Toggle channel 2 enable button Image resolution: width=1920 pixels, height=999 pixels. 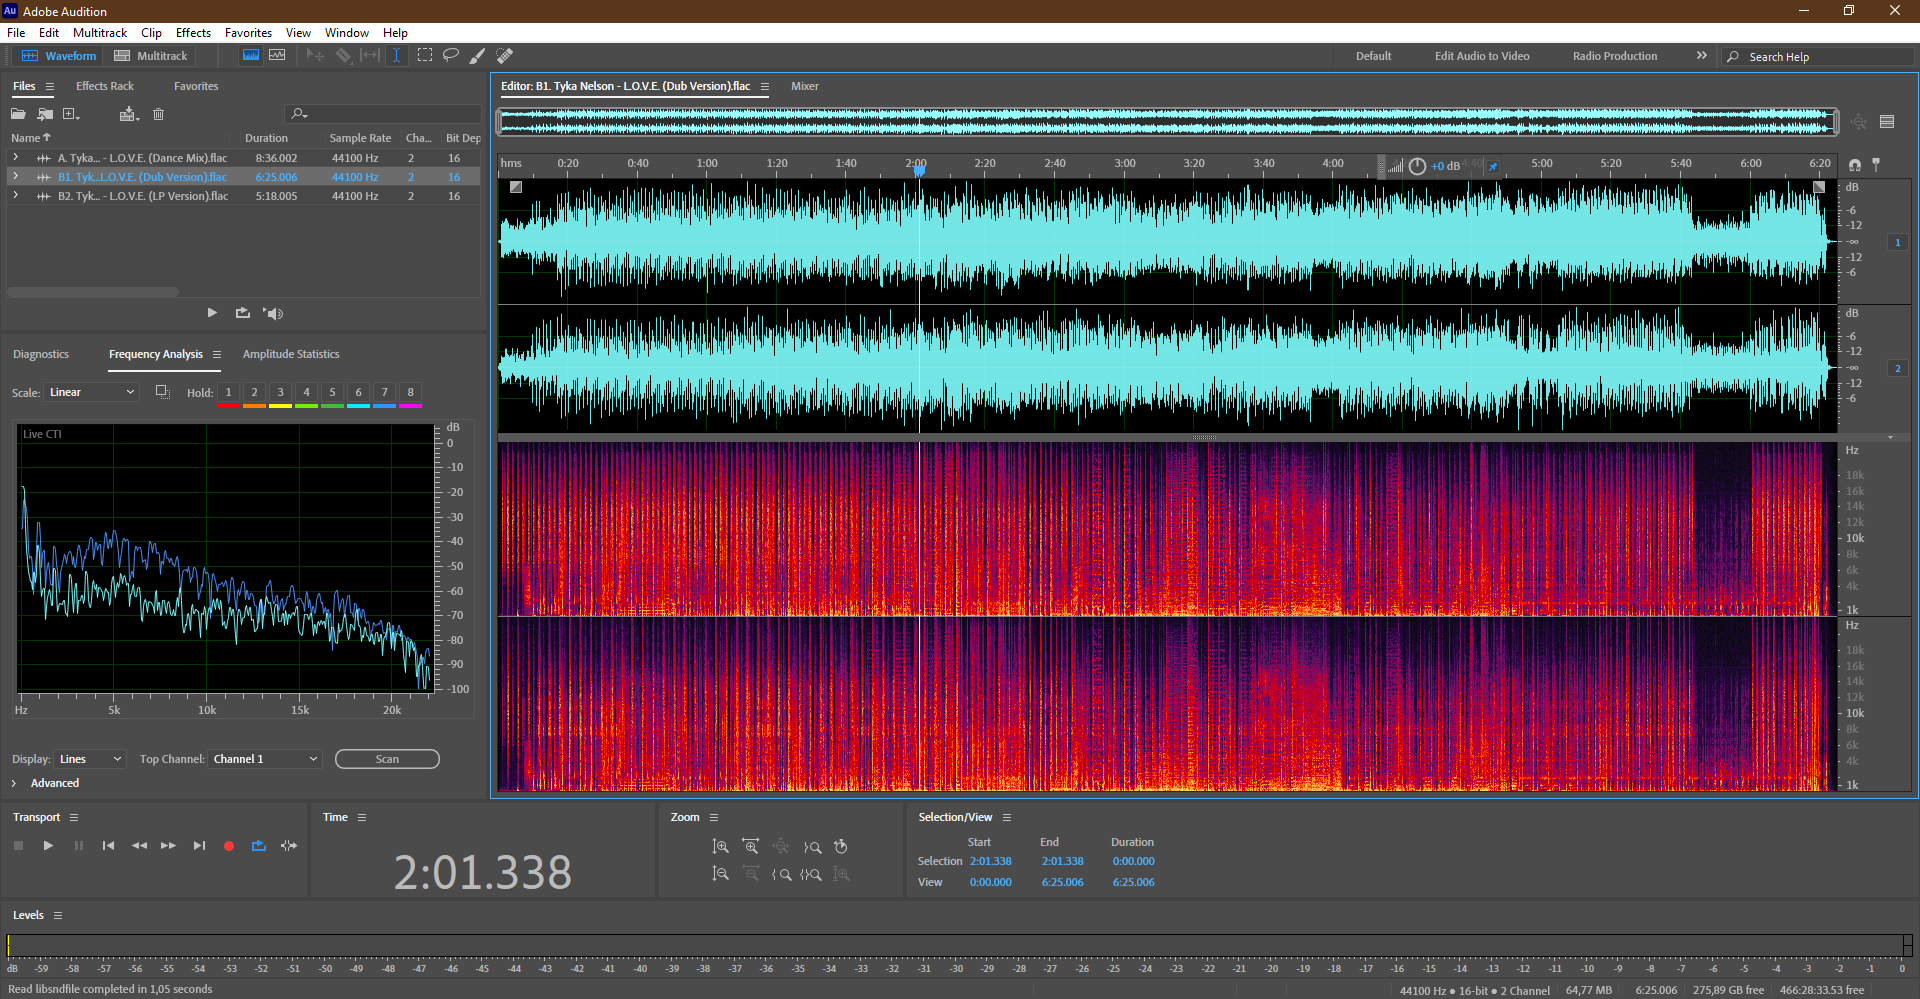pos(1897,368)
